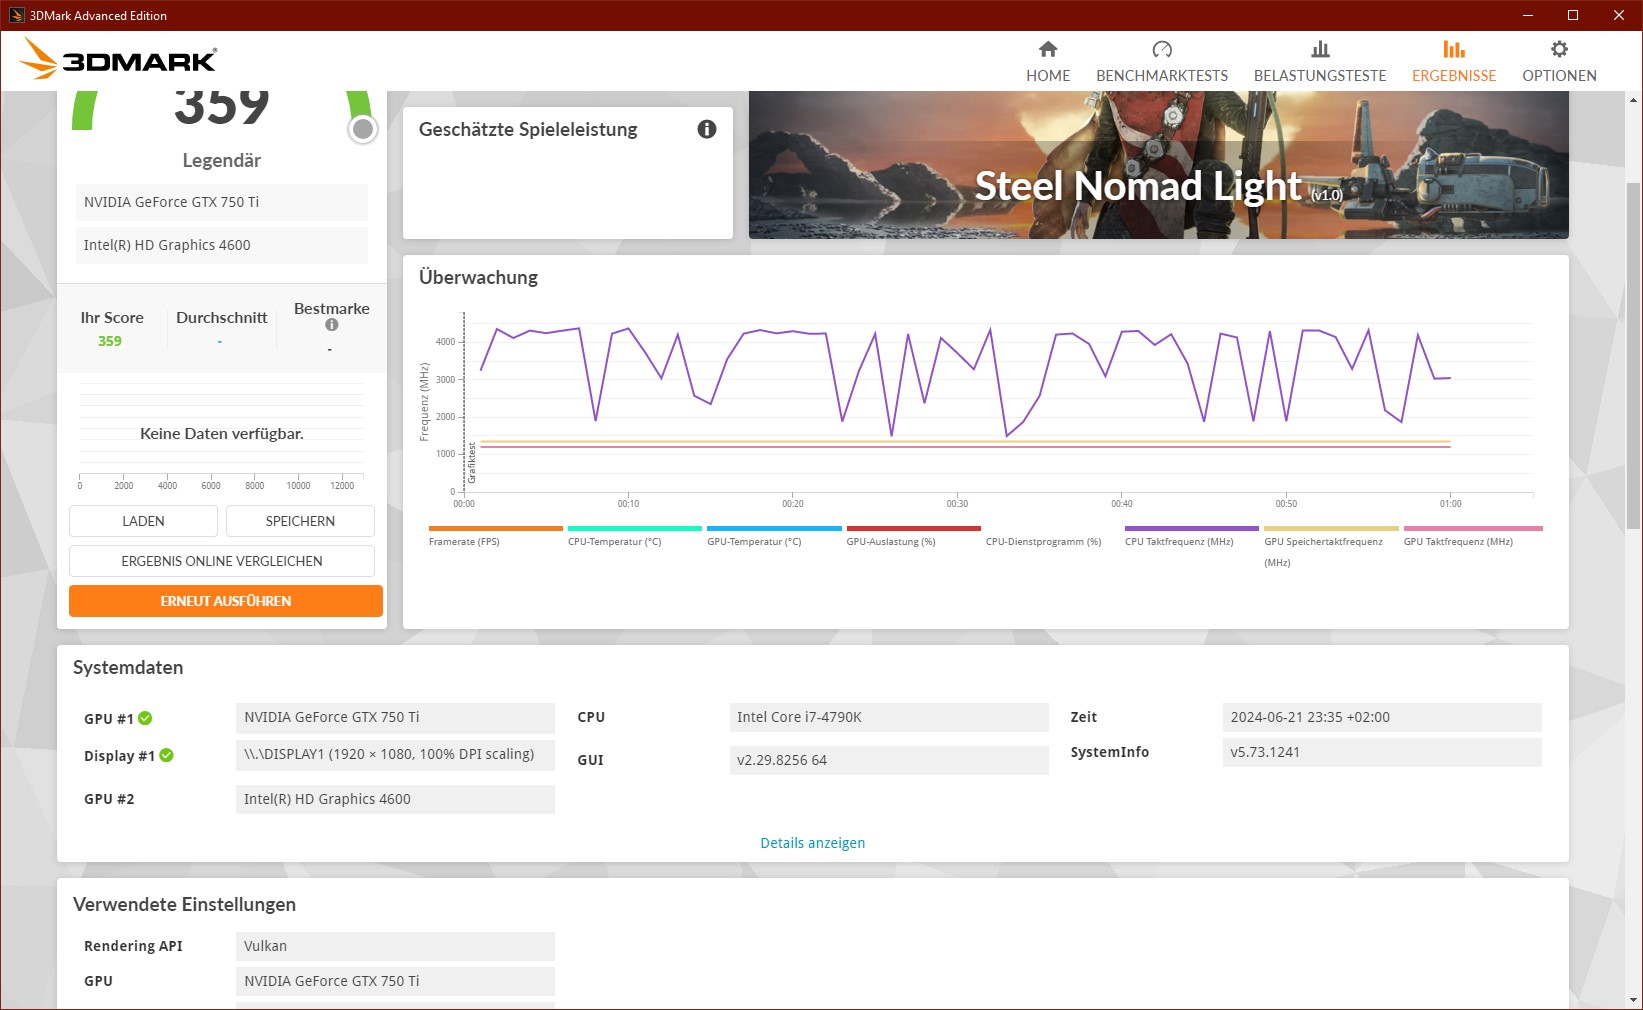This screenshot has height=1010, width=1643.
Task: Click the GPU #1 green check icon
Action: [x=145, y=718]
